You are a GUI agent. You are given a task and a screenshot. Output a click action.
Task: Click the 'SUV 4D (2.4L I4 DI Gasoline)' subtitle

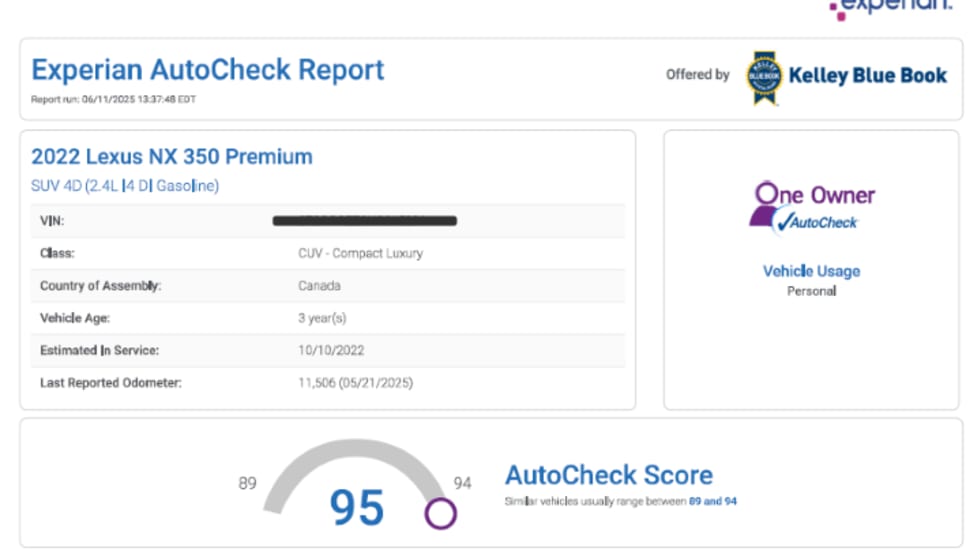tap(125, 186)
